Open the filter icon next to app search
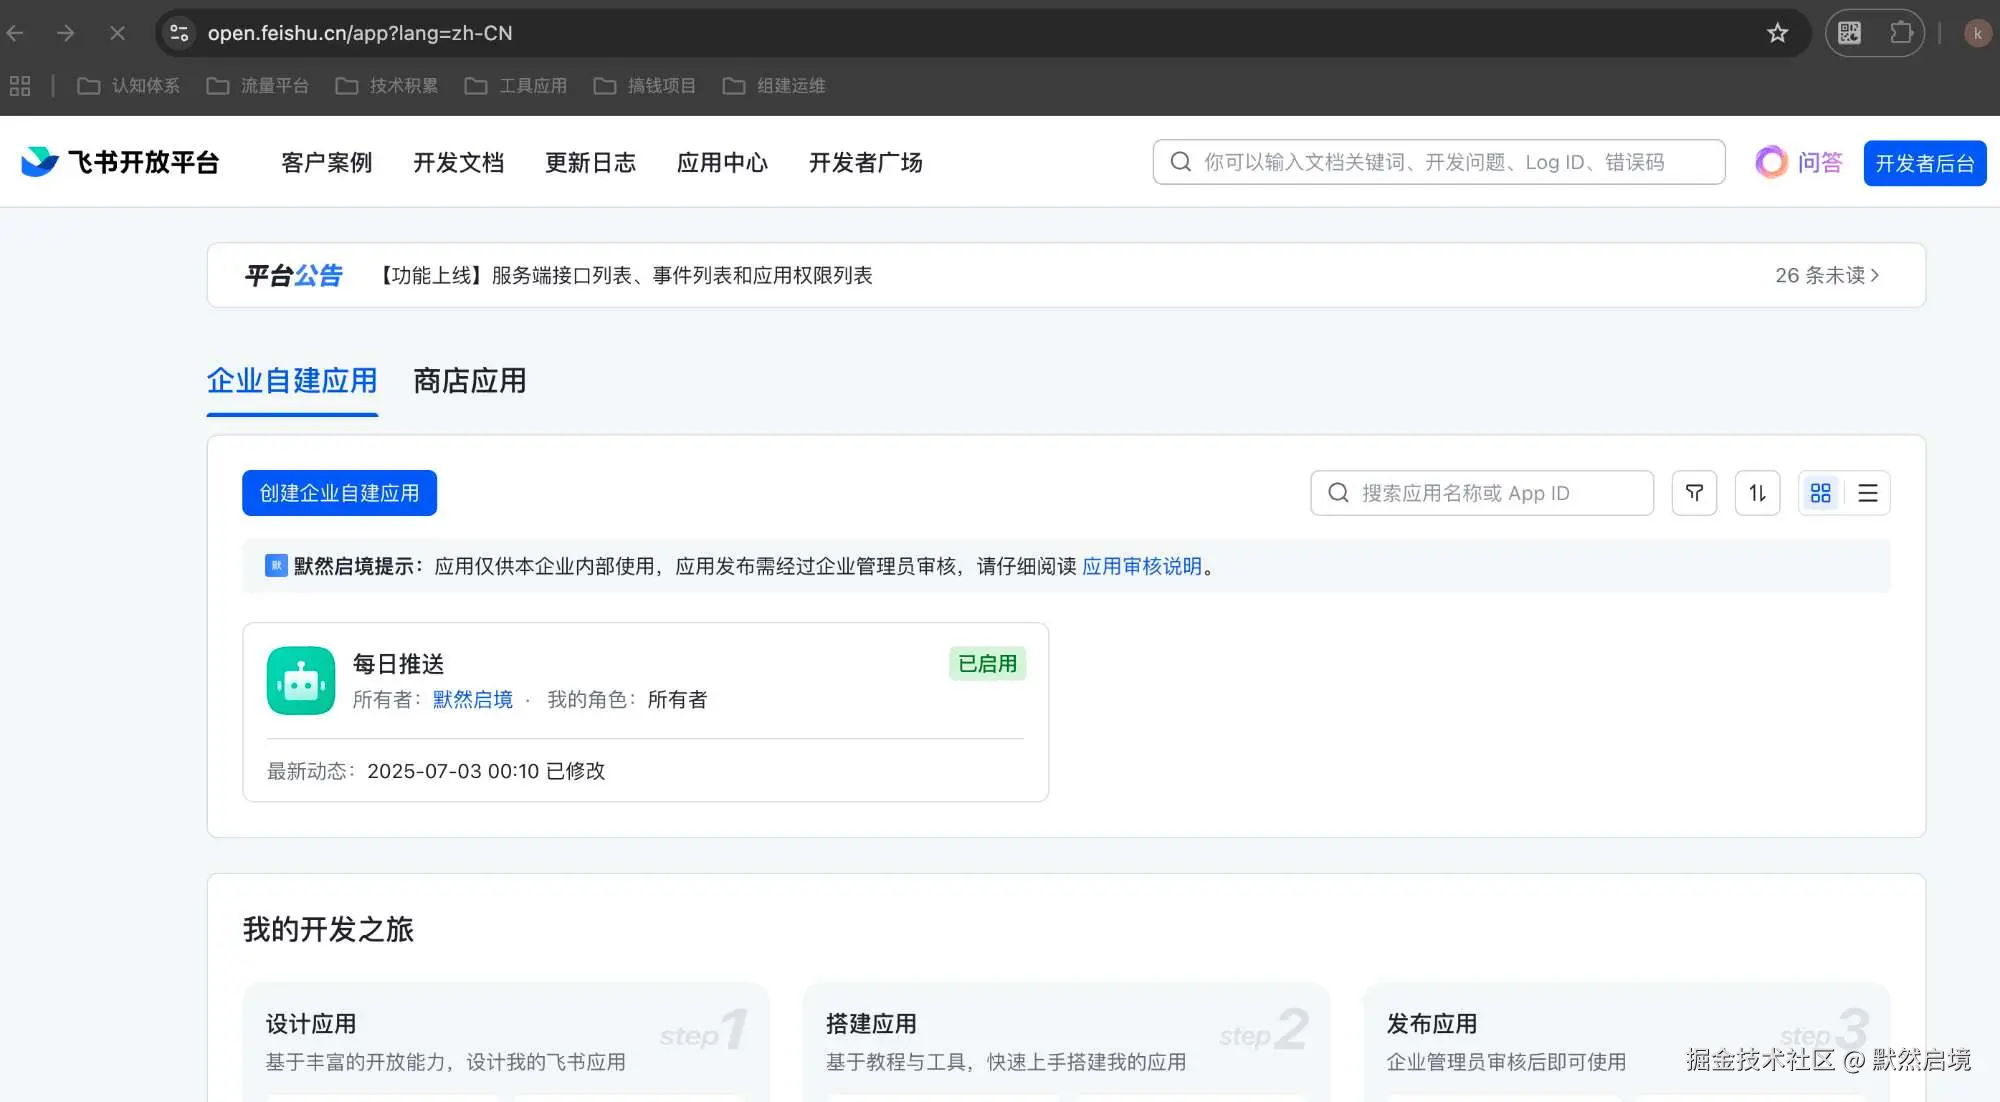 [1693, 492]
